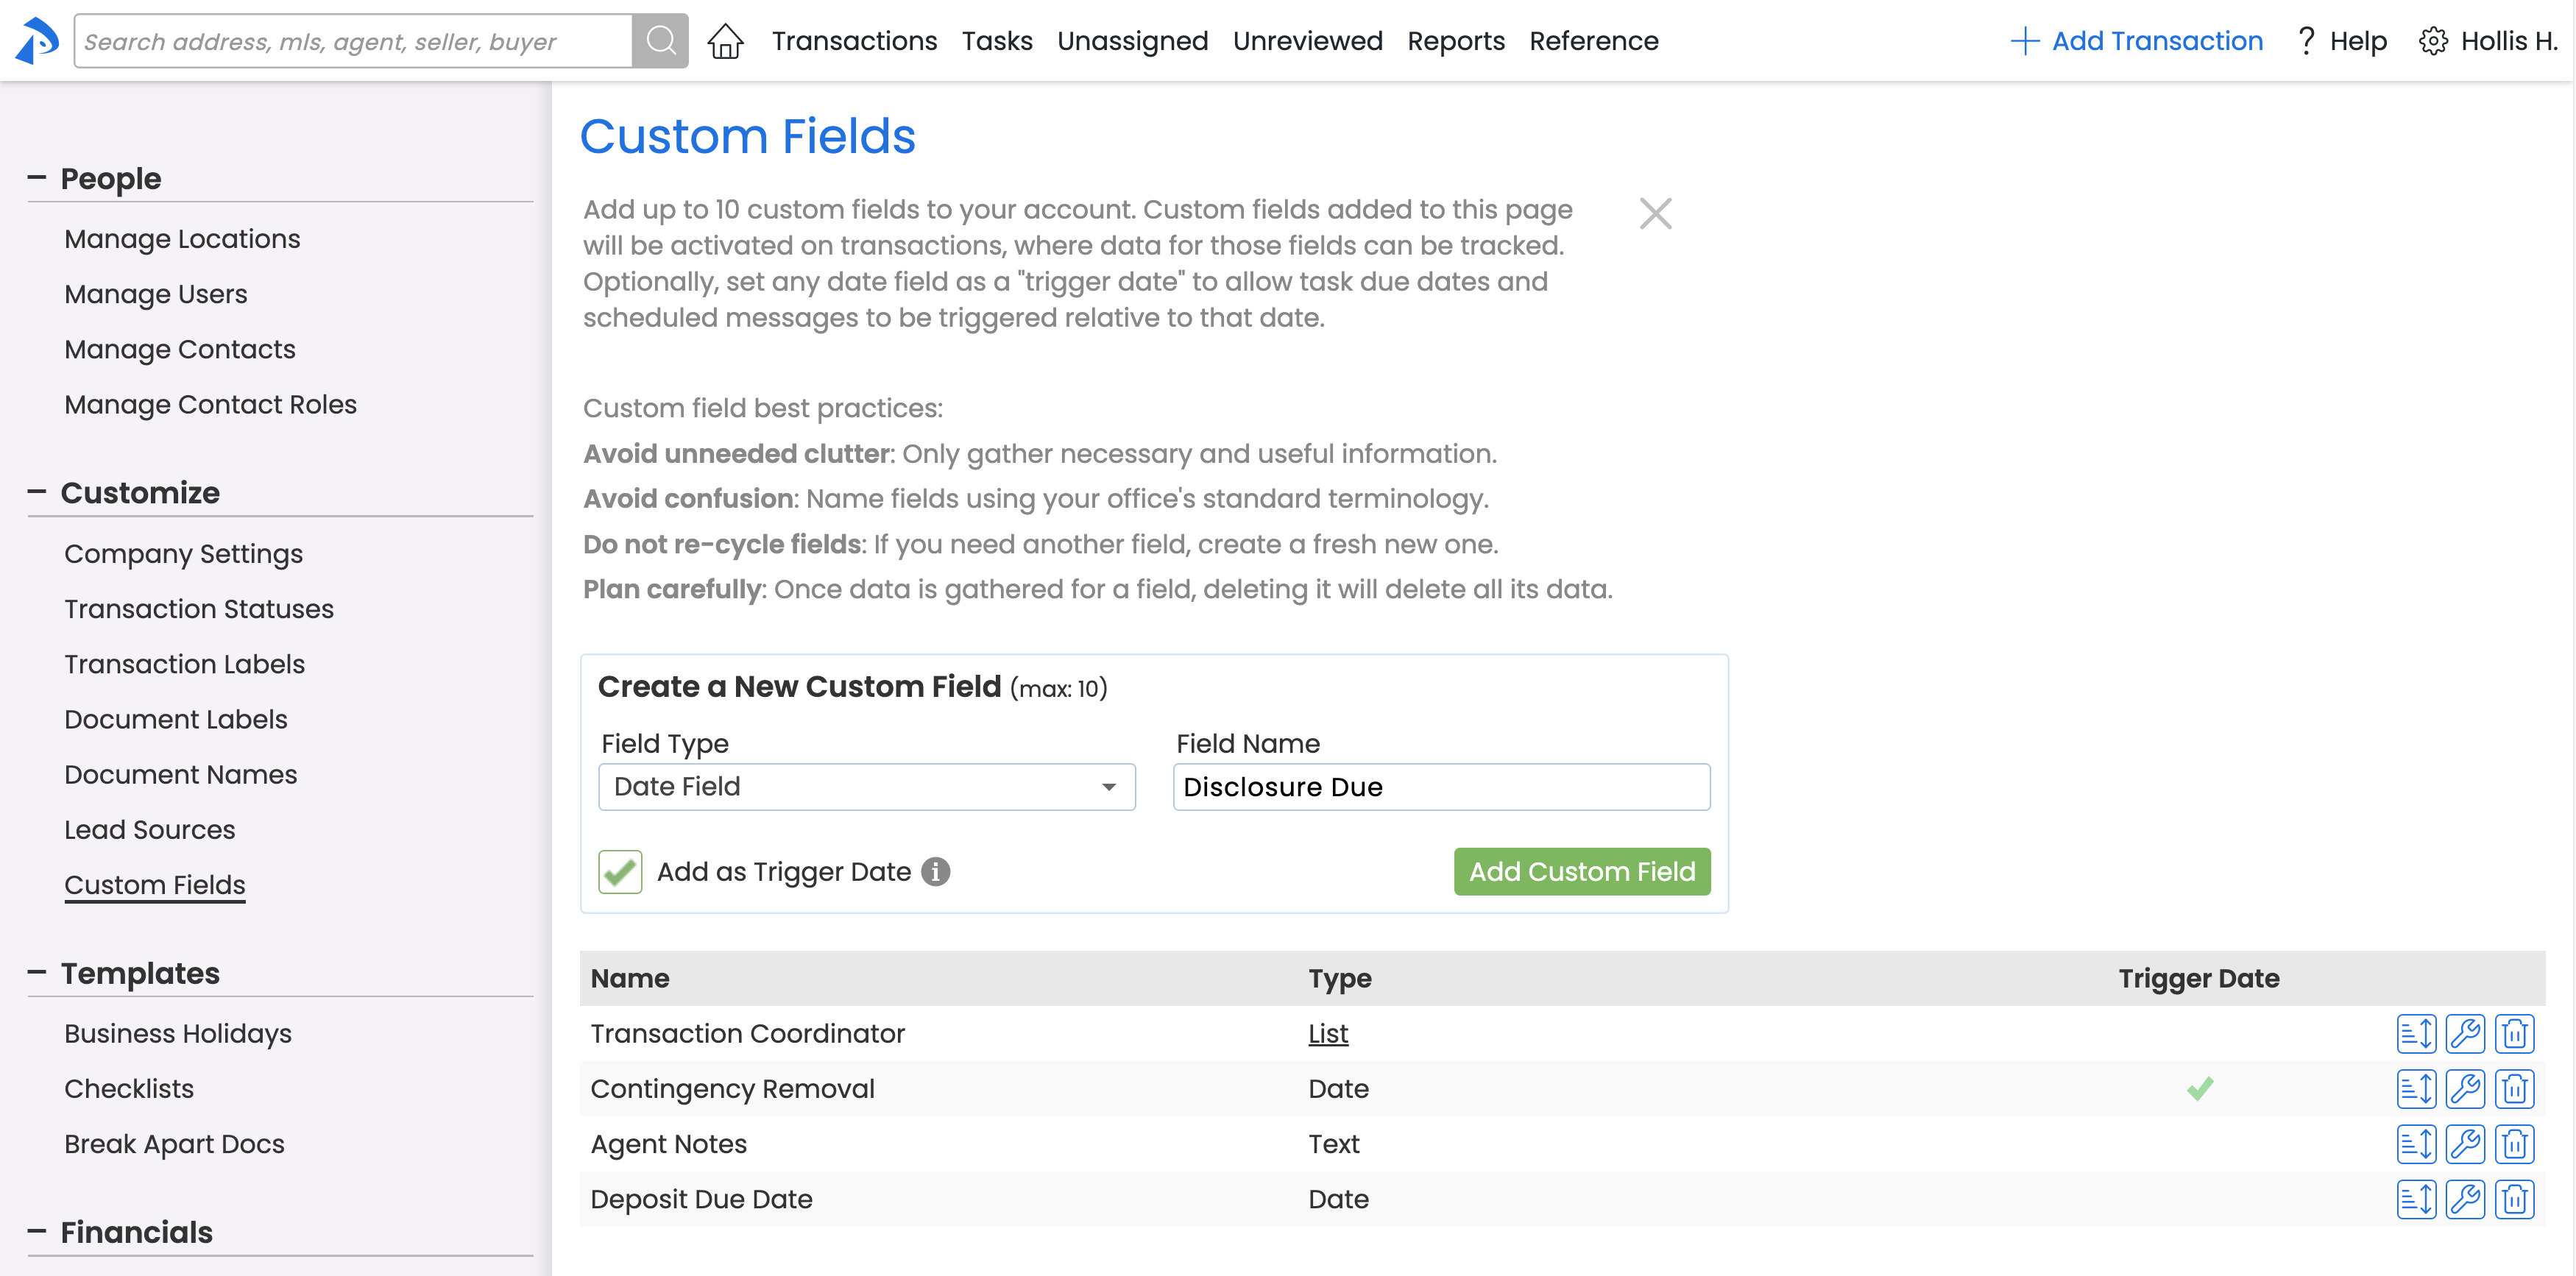Edit the Contingency Removal field with wrench icon
2576x1276 pixels.
point(2465,1088)
